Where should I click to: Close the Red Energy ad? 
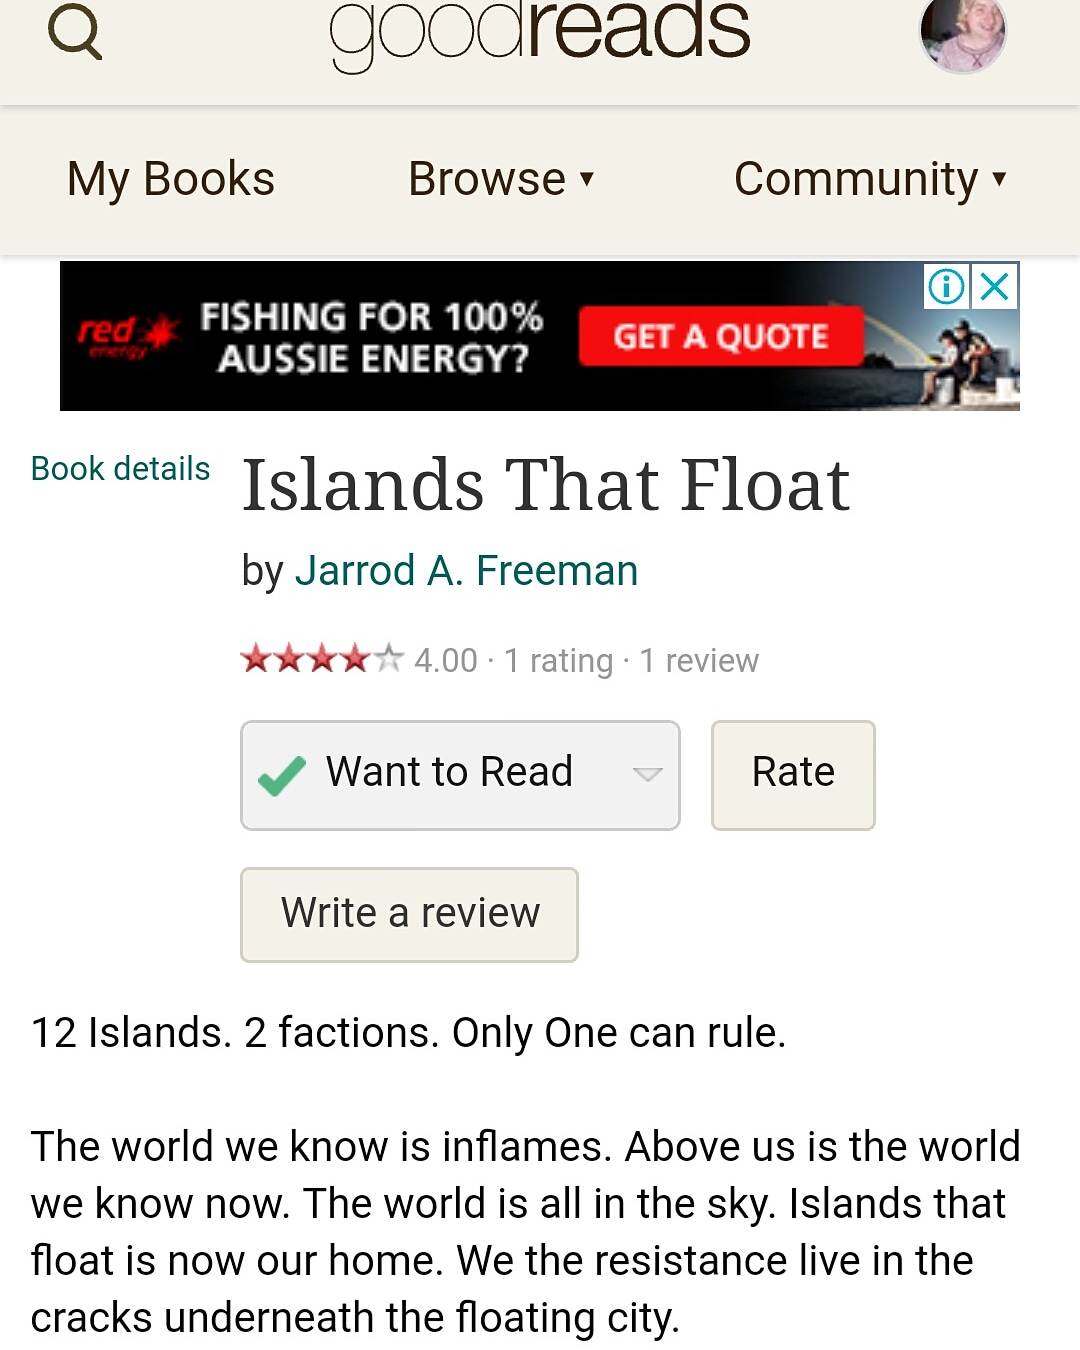point(995,287)
